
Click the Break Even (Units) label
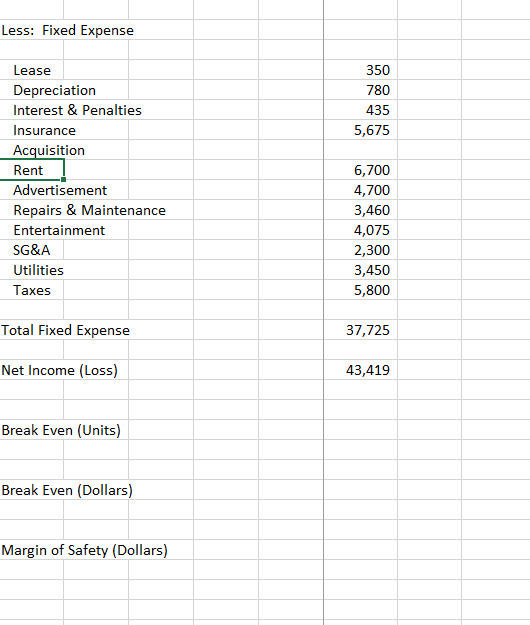61,430
